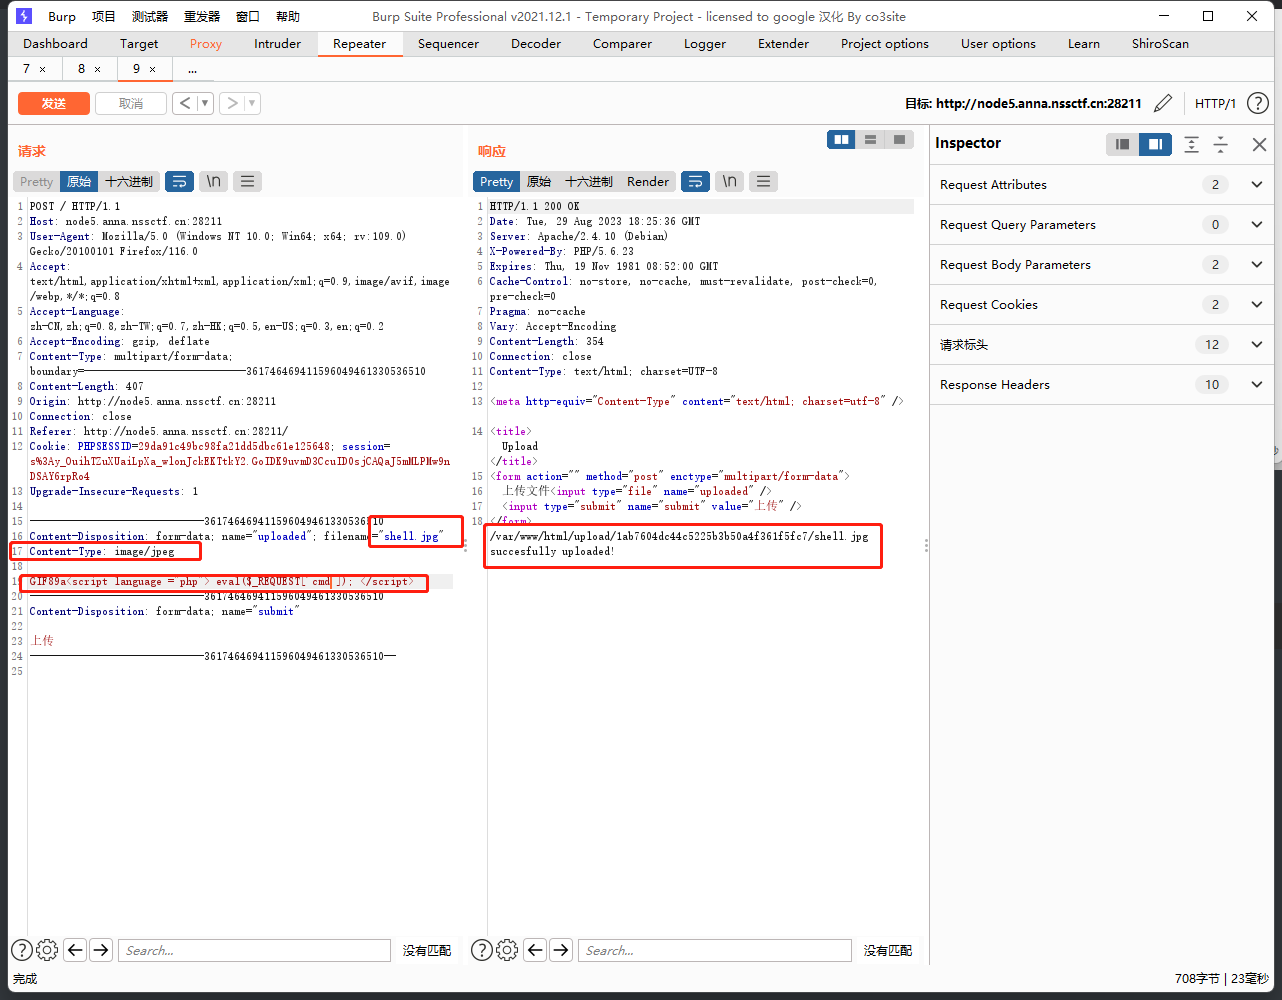Go to previous match in response search
1282x1000 pixels.
coord(535,950)
